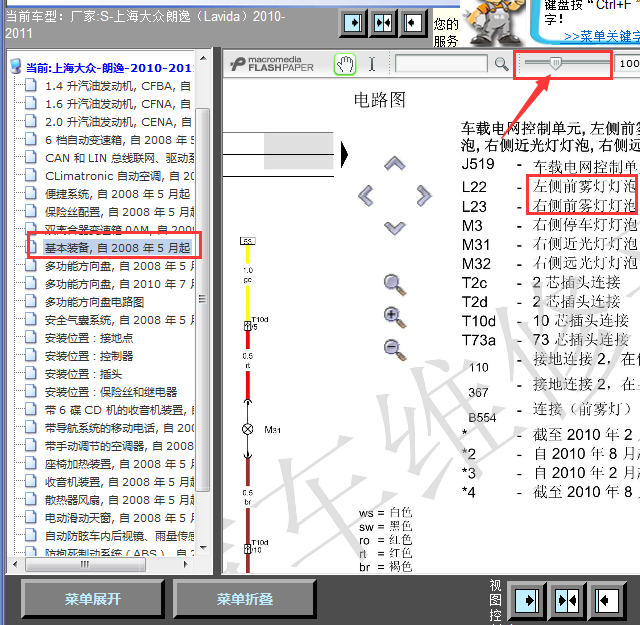Click the 菜单展开 button
Viewport: 640px width, 625px height.
pos(93,599)
